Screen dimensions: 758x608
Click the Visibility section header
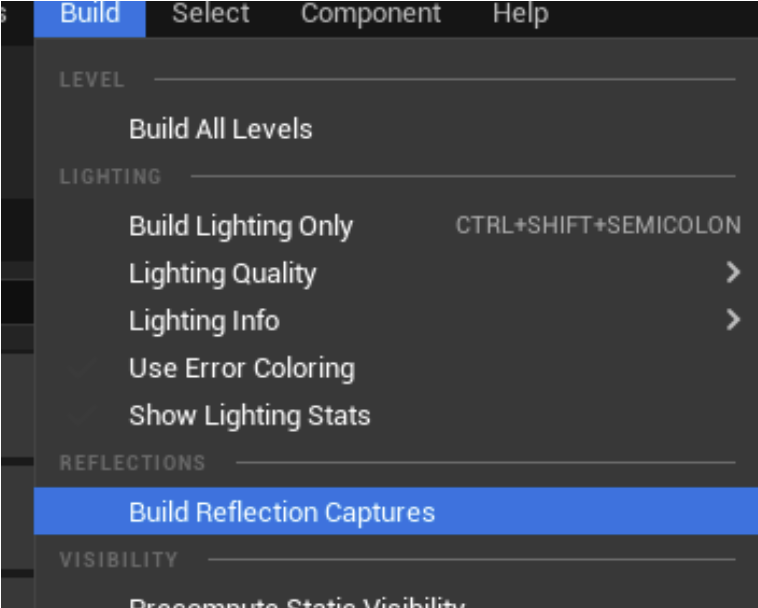pyautogui.click(x=118, y=560)
